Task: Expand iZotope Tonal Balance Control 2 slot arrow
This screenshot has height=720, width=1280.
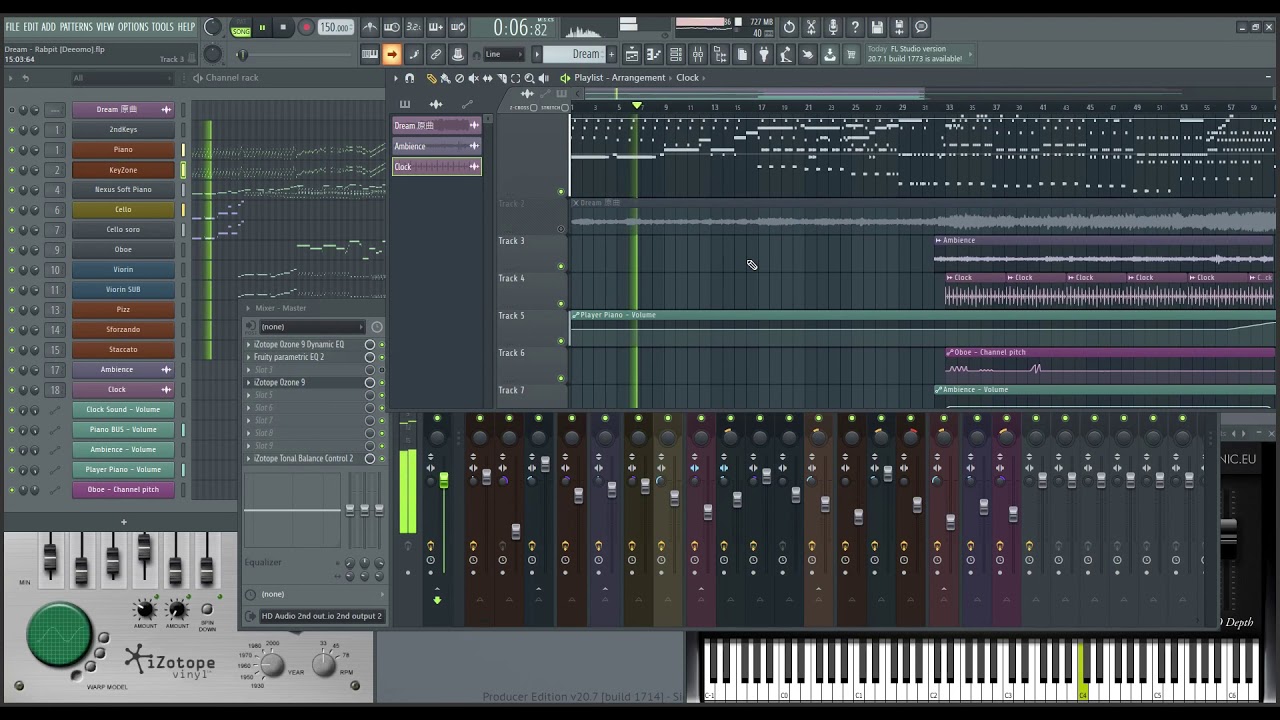Action: [x=249, y=458]
